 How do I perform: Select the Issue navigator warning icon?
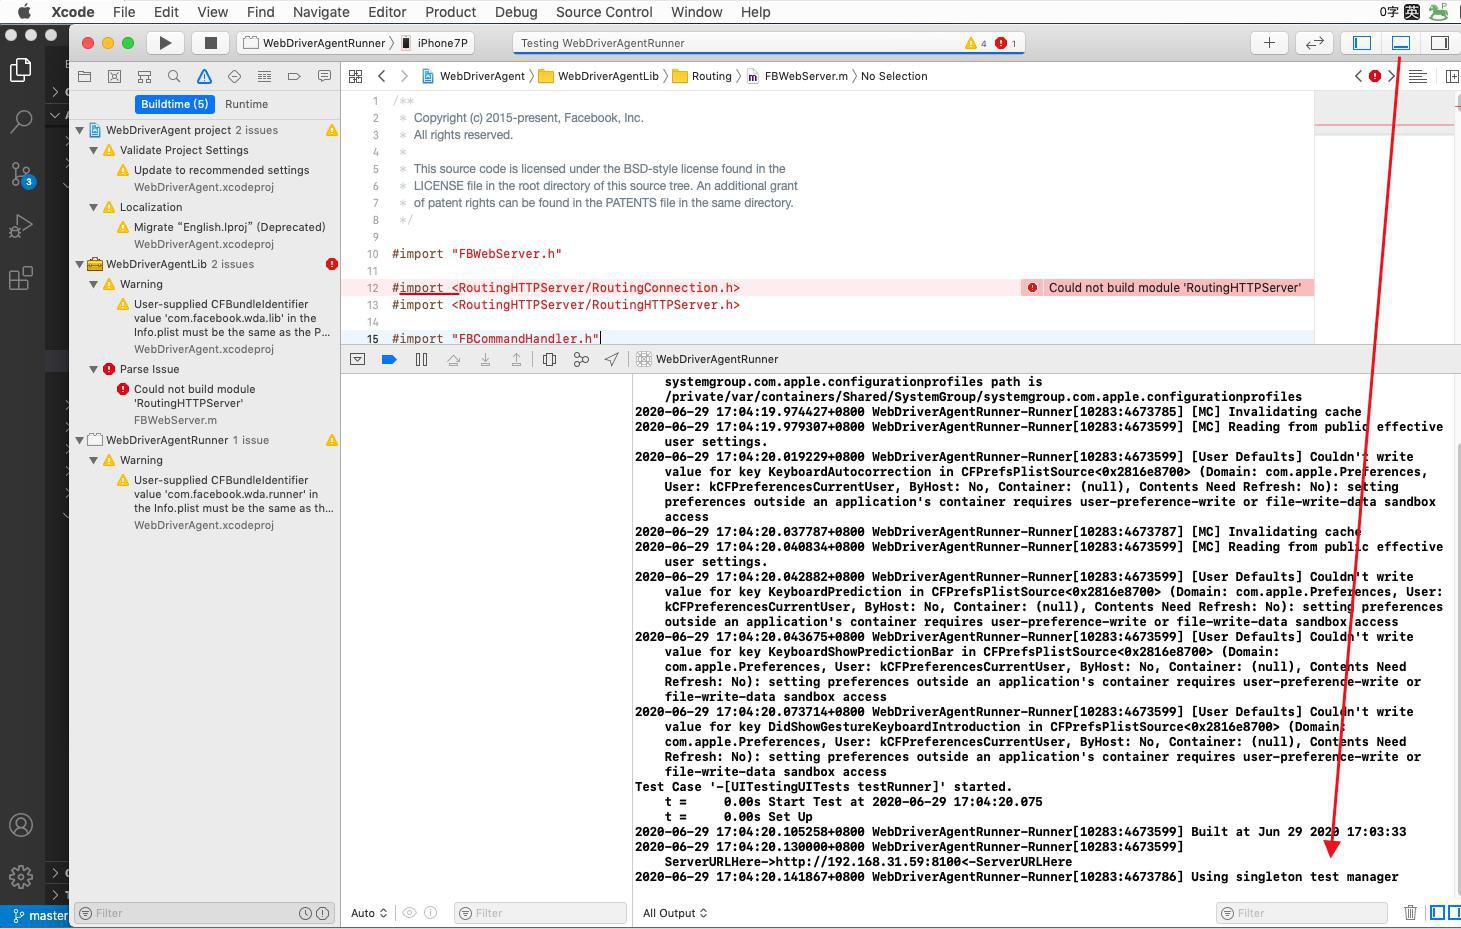(x=204, y=76)
